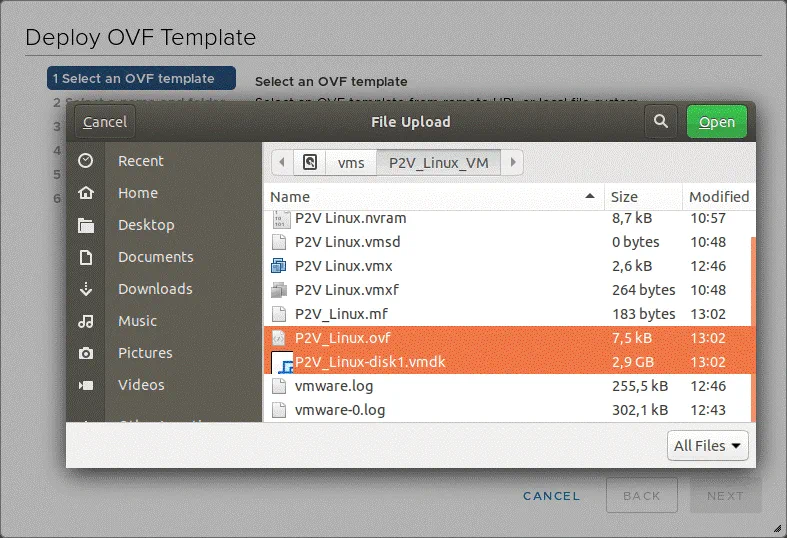The height and width of the screenshot is (538, 787).
Task: Click the Videos camera icon in sidebar
Action: click(86, 385)
